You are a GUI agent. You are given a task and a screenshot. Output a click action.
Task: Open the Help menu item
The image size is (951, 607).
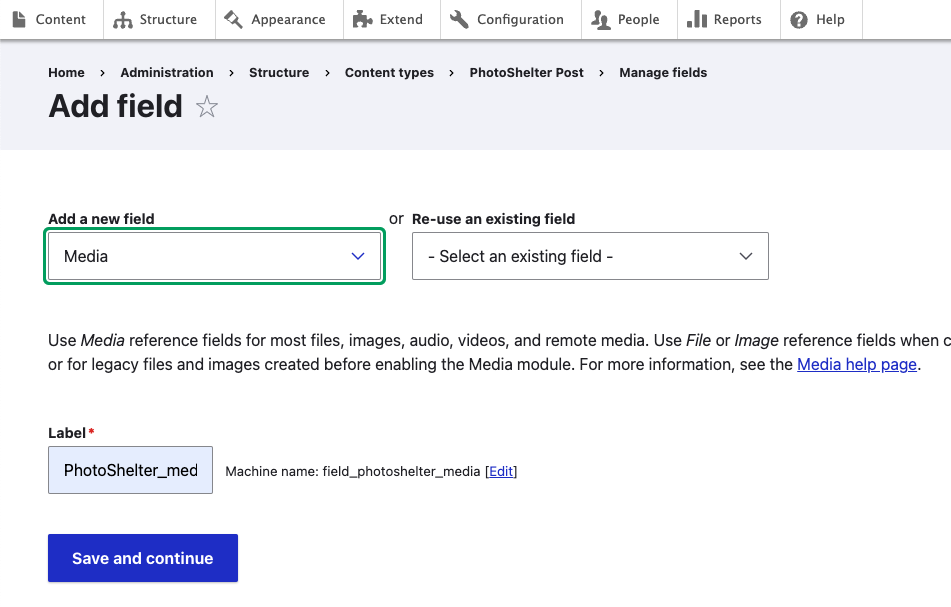point(821,19)
